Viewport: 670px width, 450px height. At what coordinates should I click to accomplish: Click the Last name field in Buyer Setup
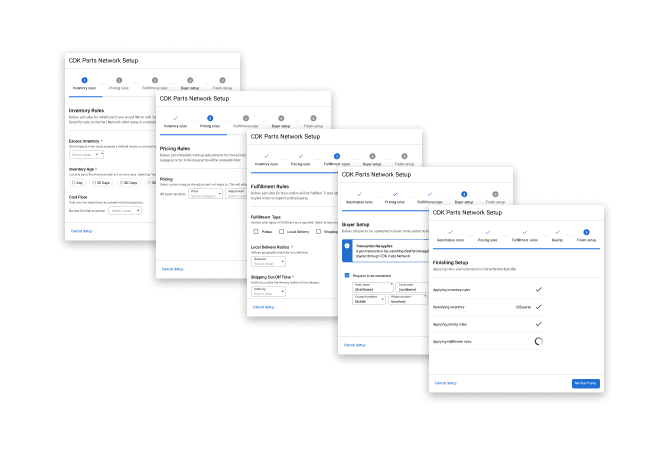(413, 287)
